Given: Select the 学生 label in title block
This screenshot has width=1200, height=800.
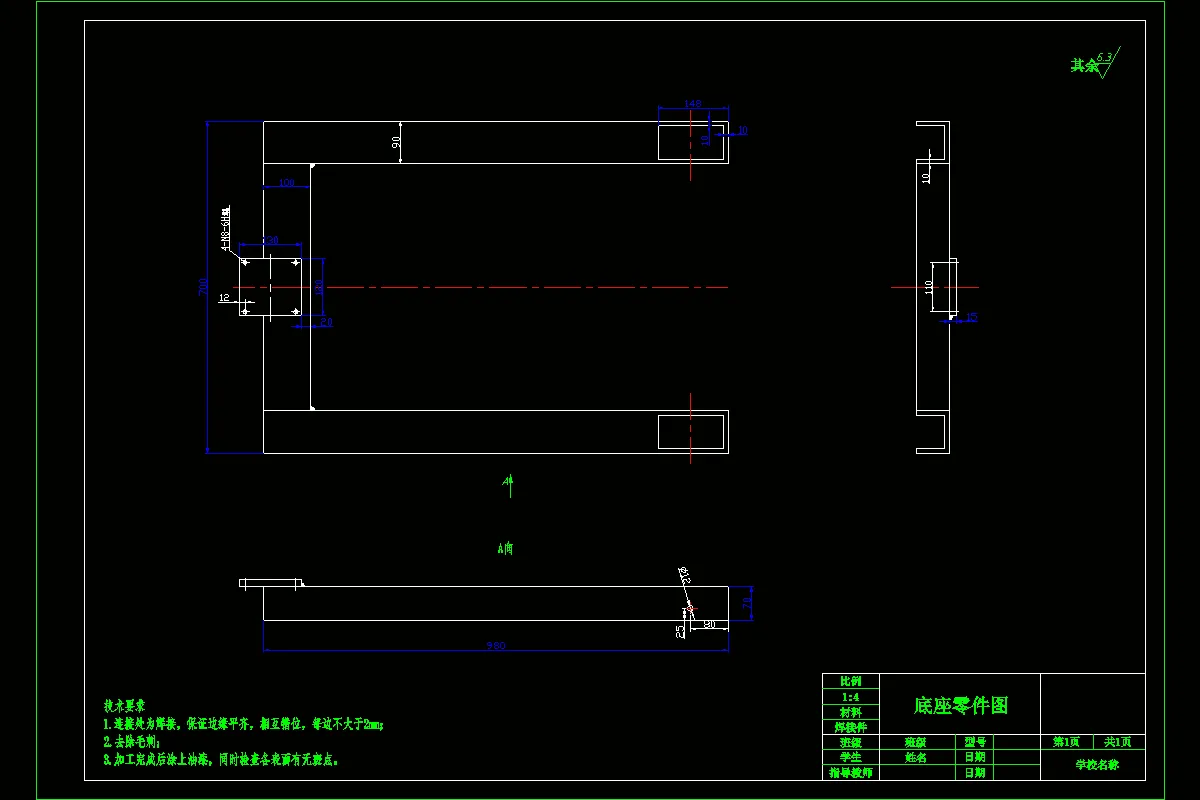Looking at the screenshot, I should (851, 757).
